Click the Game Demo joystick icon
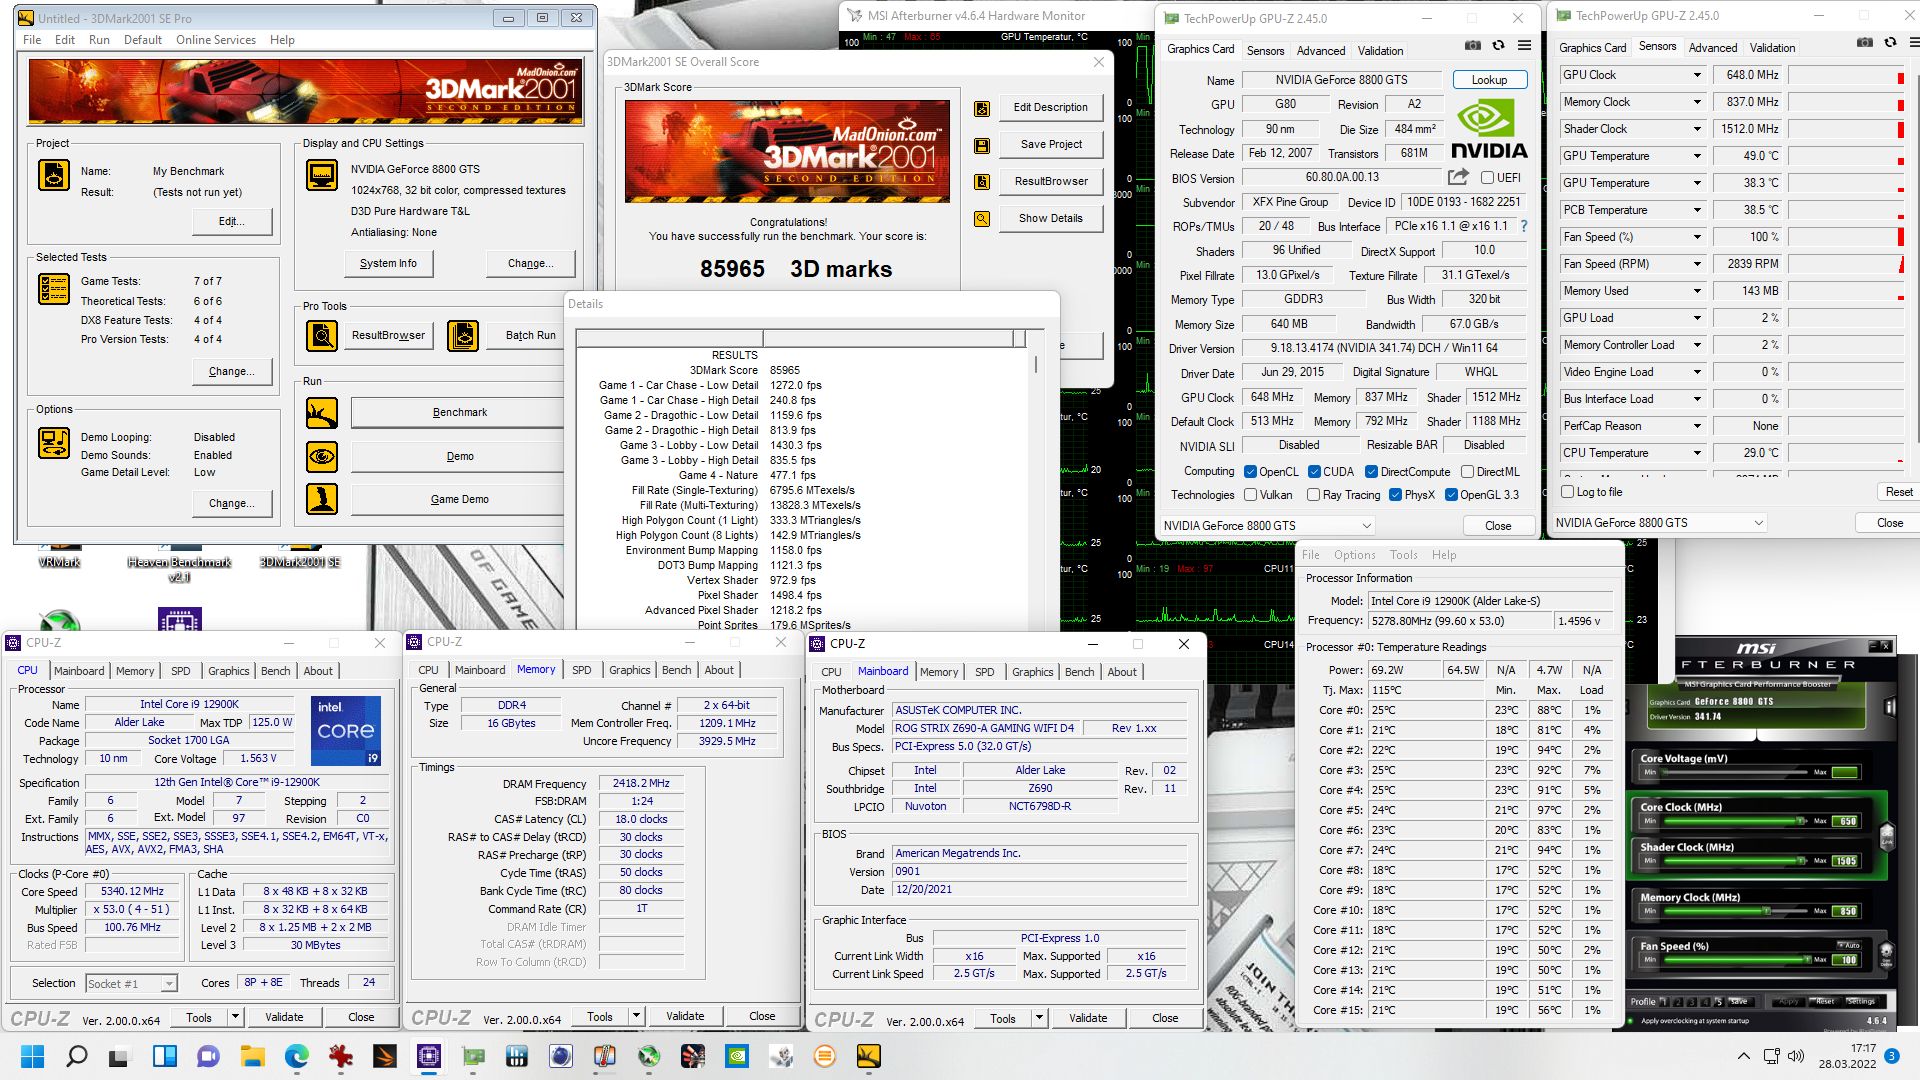Viewport: 1920px width, 1080px height. click(322, 499)
